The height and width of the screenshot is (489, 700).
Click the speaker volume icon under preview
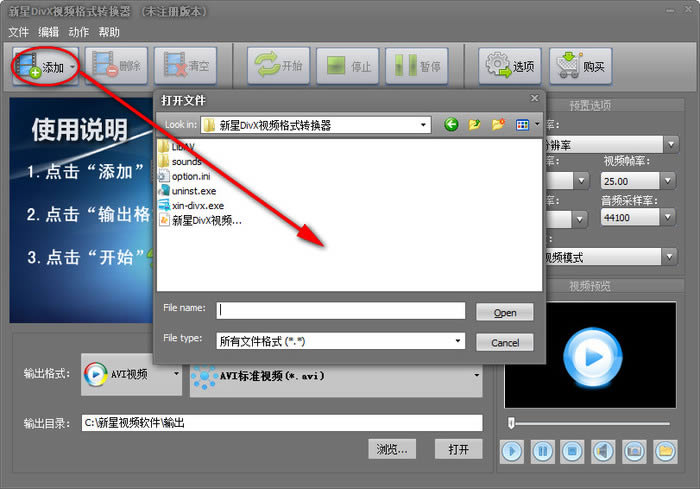pyautogui.click(x=603, y=451)
